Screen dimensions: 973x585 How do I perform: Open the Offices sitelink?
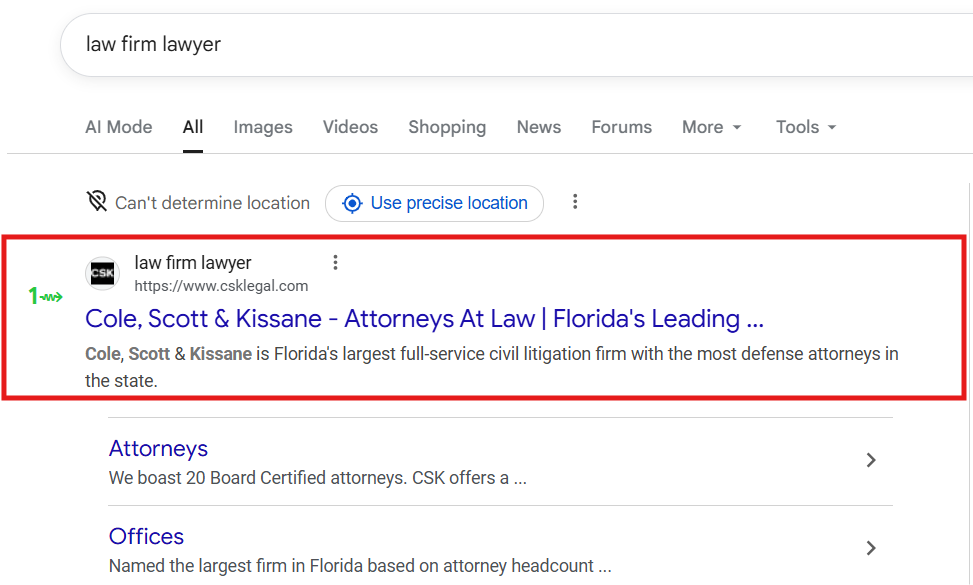click(x=146, y=537)
